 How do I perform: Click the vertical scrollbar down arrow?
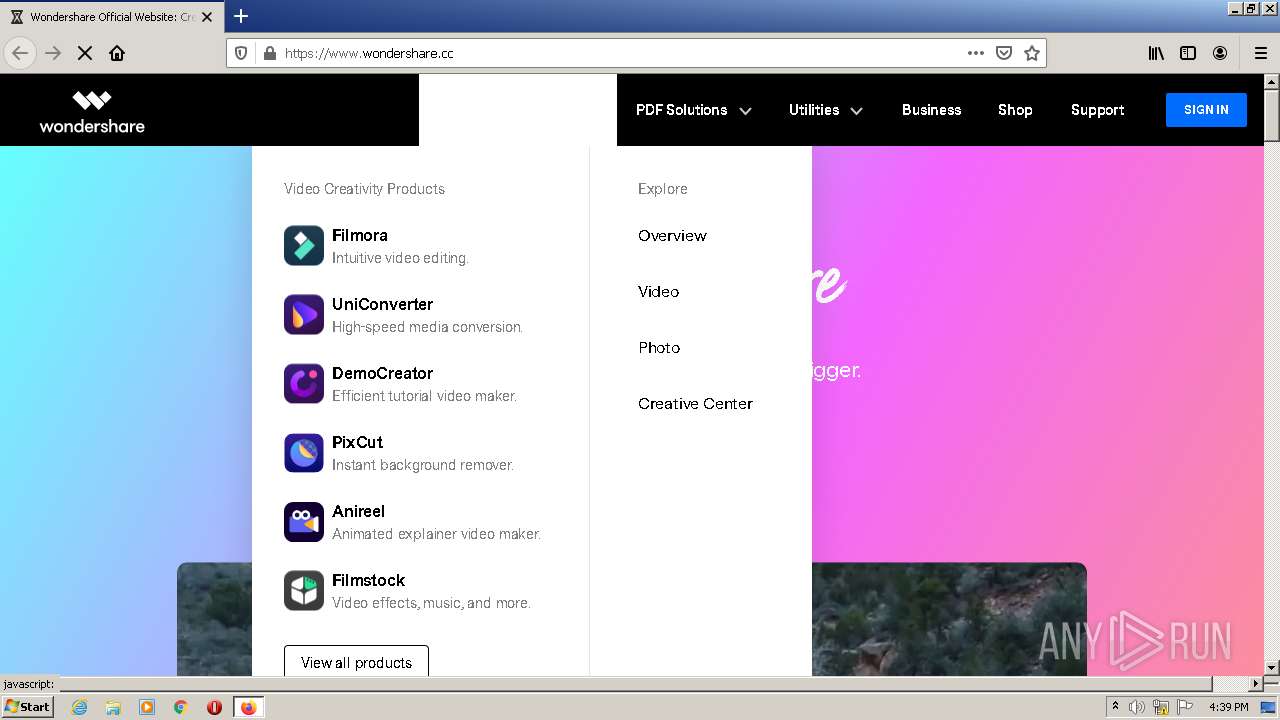[1272, 667]
